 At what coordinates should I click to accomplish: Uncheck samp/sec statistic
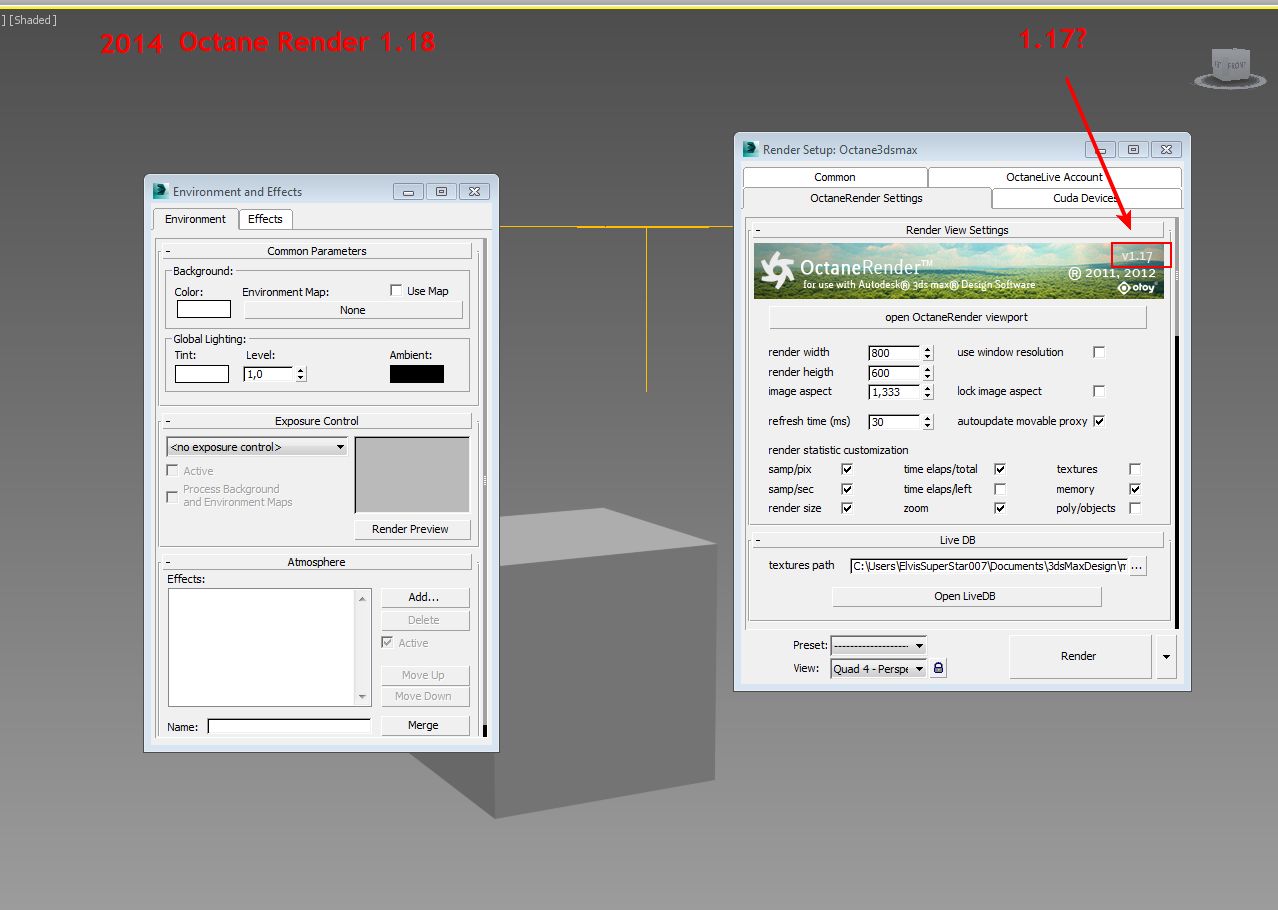[x=847, y=489]
